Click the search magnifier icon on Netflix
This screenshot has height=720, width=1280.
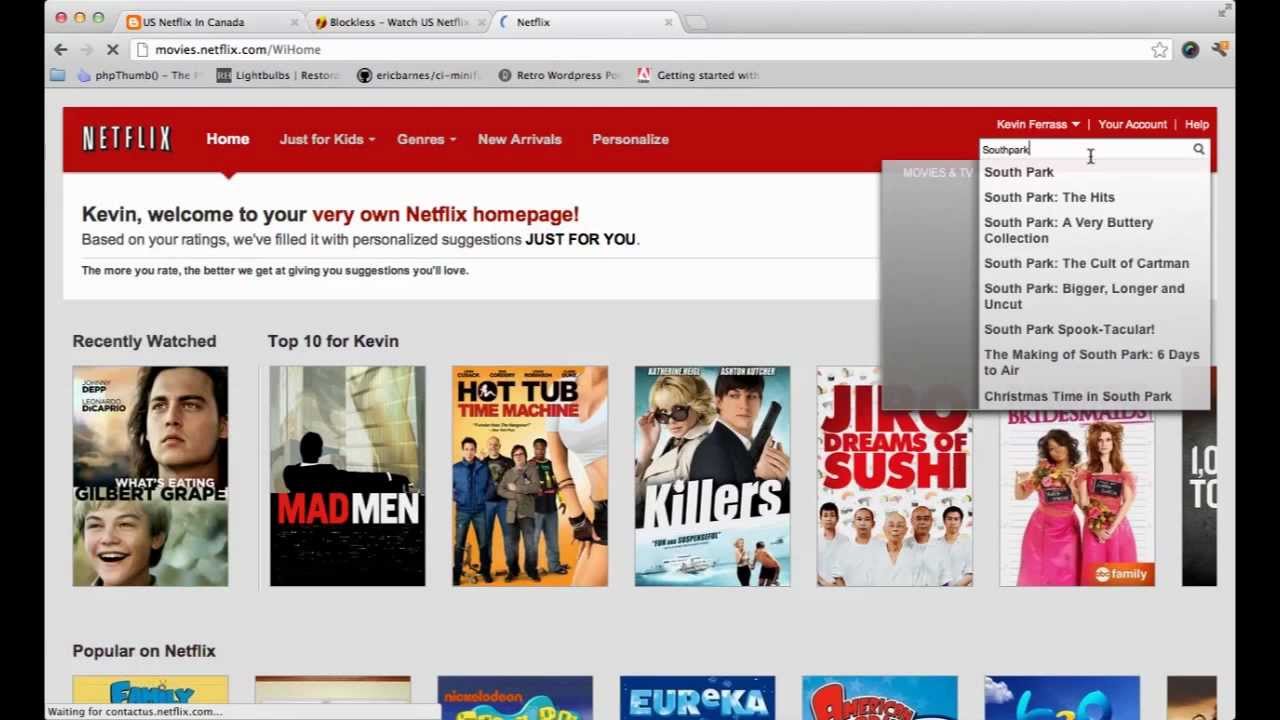[1198, 149]
